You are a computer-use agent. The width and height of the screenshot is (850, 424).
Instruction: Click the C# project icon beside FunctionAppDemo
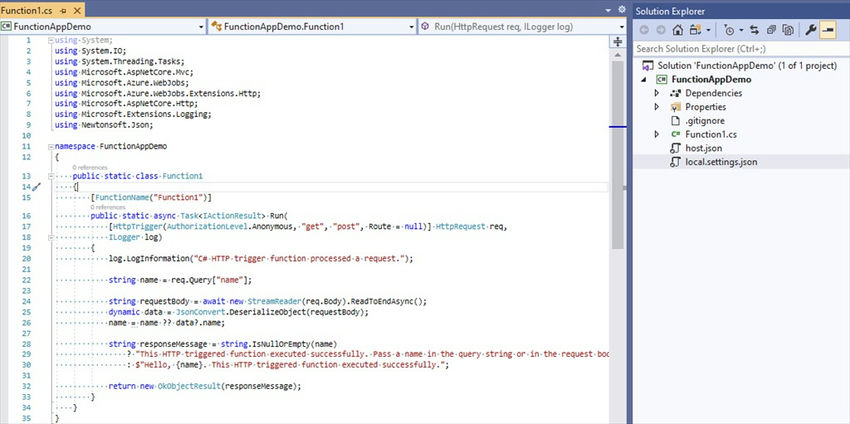pyautogui.click(x=661, y=79)
